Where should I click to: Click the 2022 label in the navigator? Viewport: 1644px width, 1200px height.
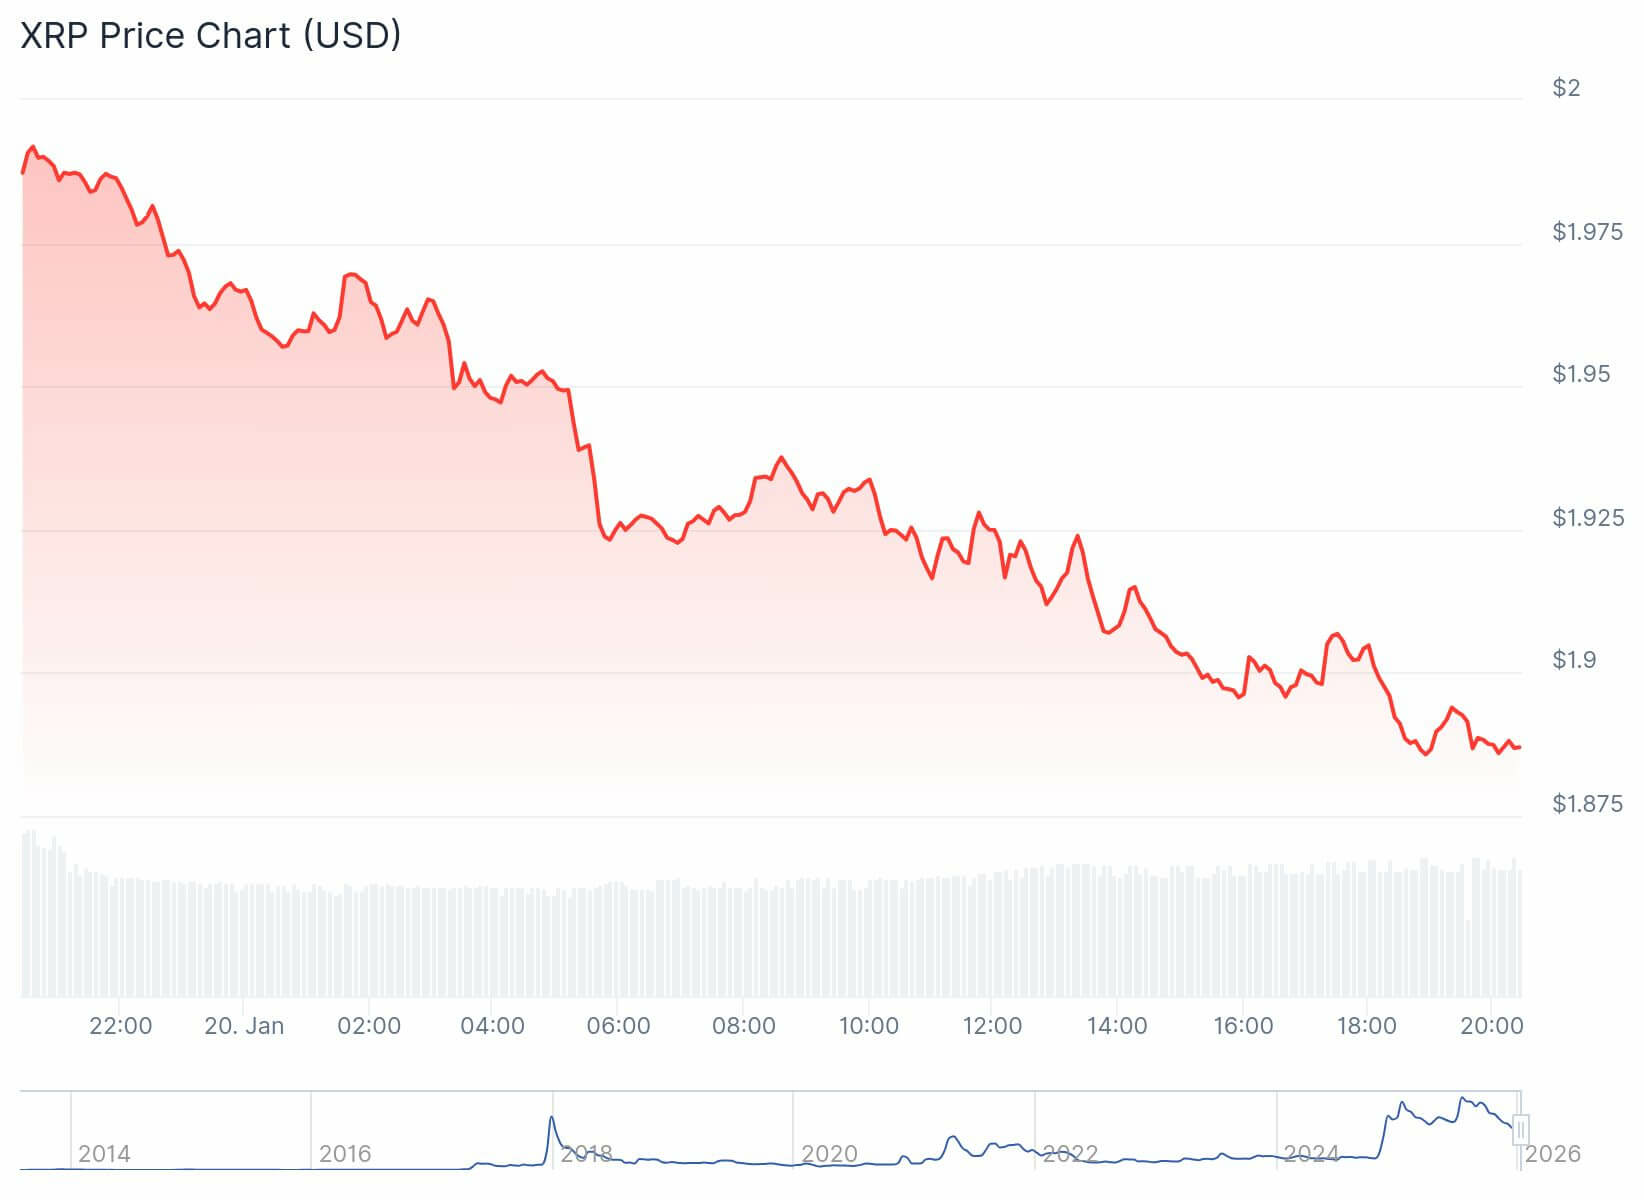click(1070, 1154)
